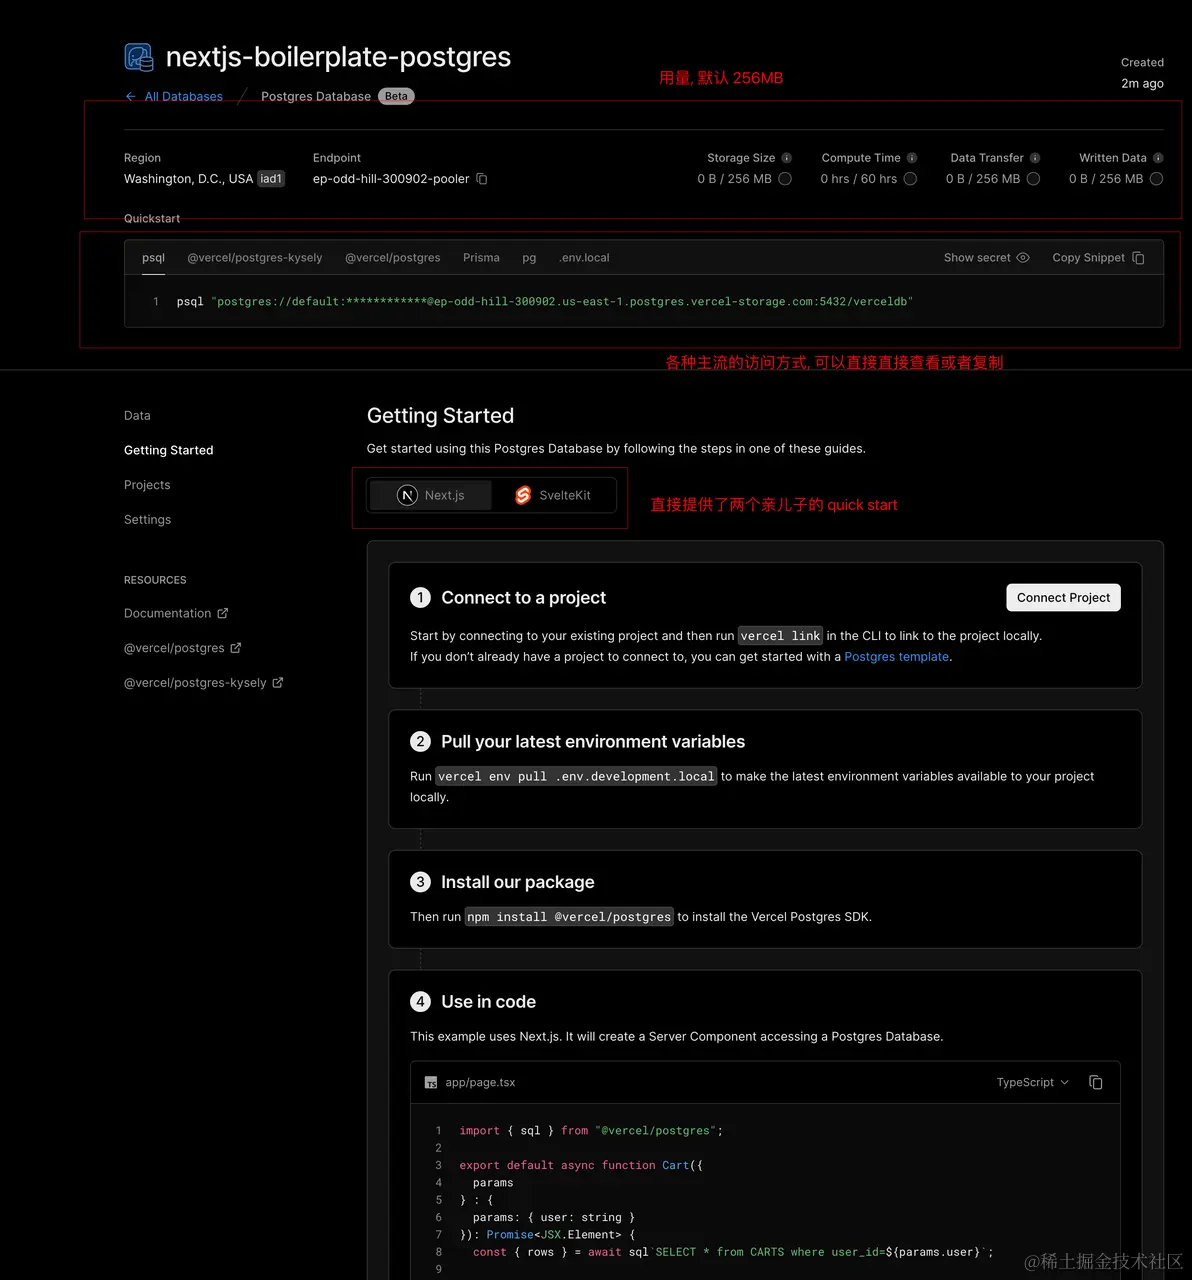Click the Postgres database logo icon
Screen dimensions: 1192x1280
pyautogui.click(x=139, y=57)
